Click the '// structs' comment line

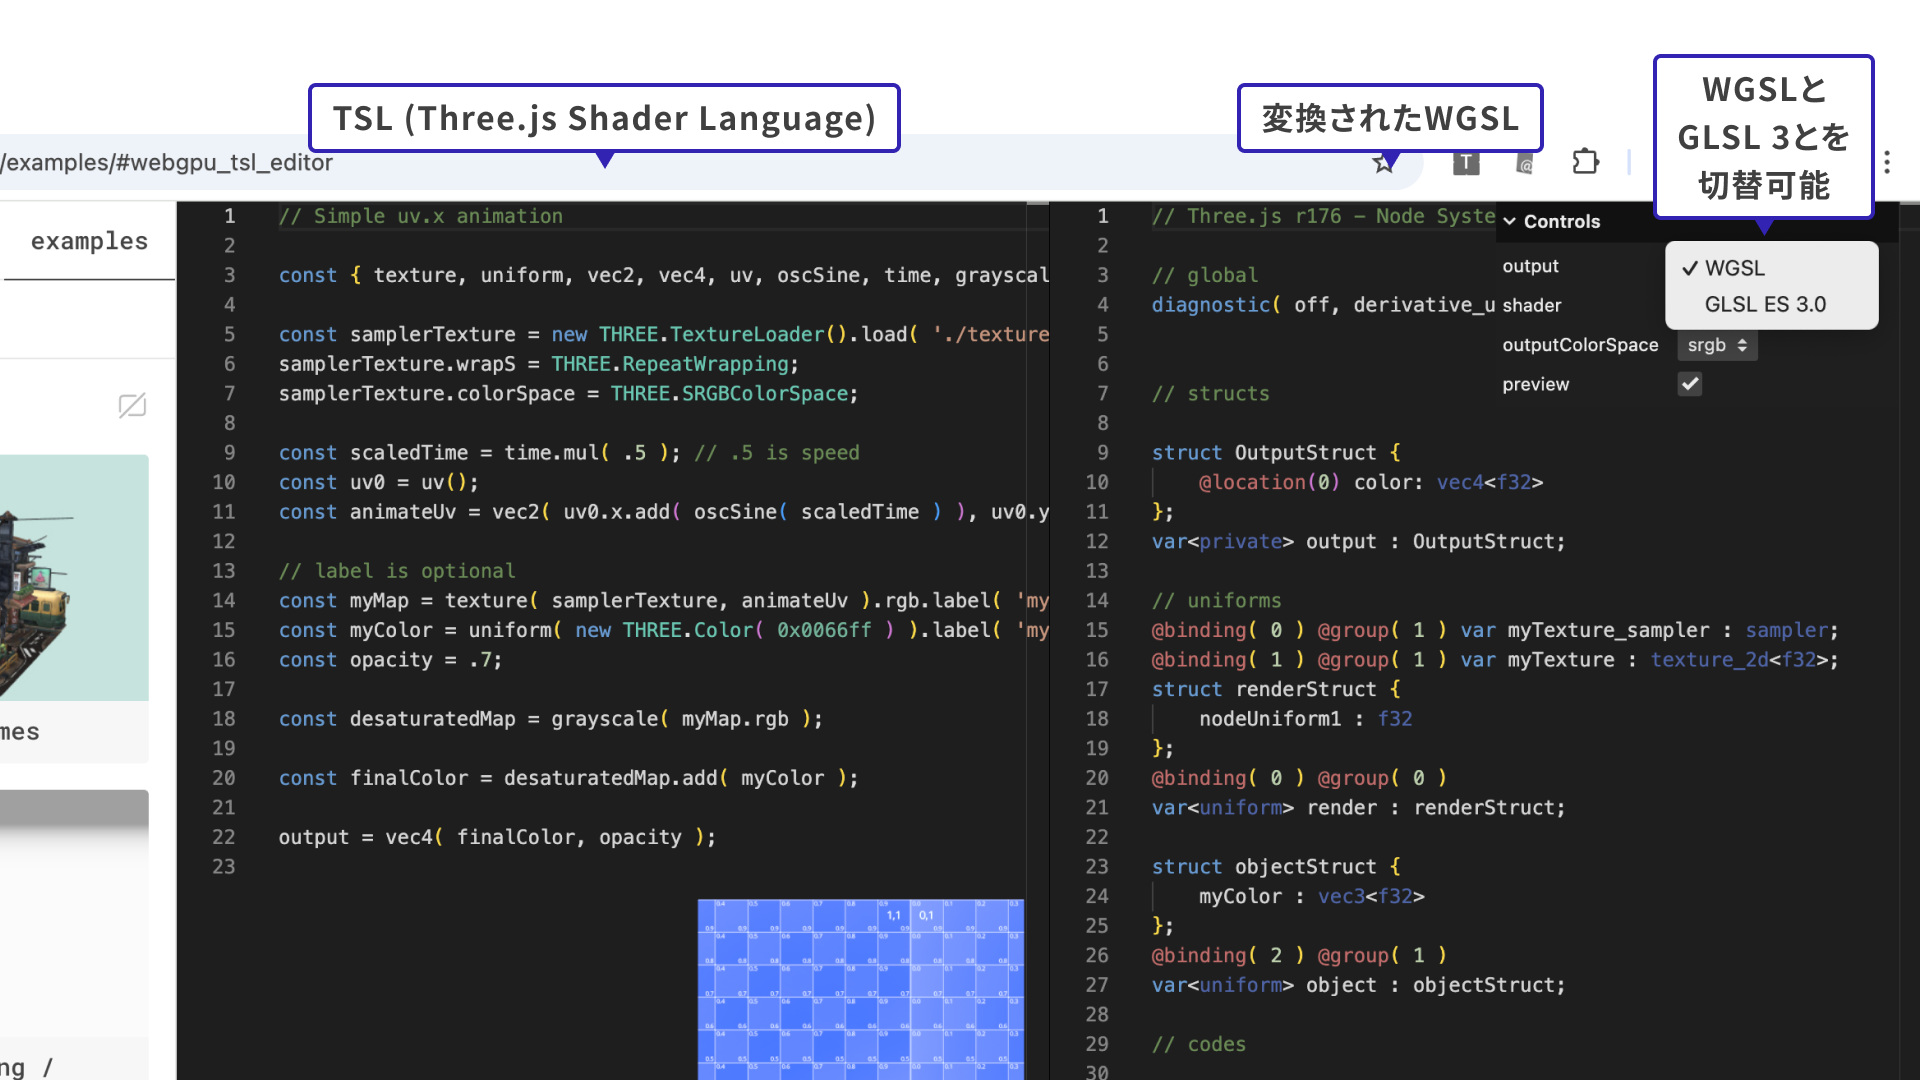click(1210, 394)
